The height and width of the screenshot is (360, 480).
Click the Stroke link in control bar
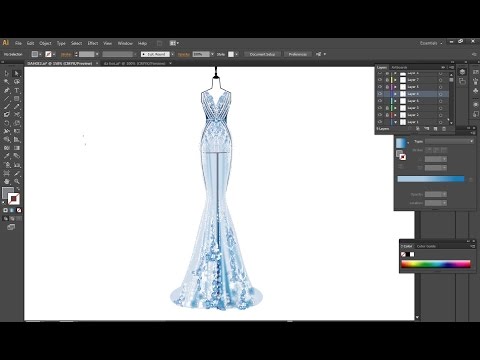coord(66,54)
